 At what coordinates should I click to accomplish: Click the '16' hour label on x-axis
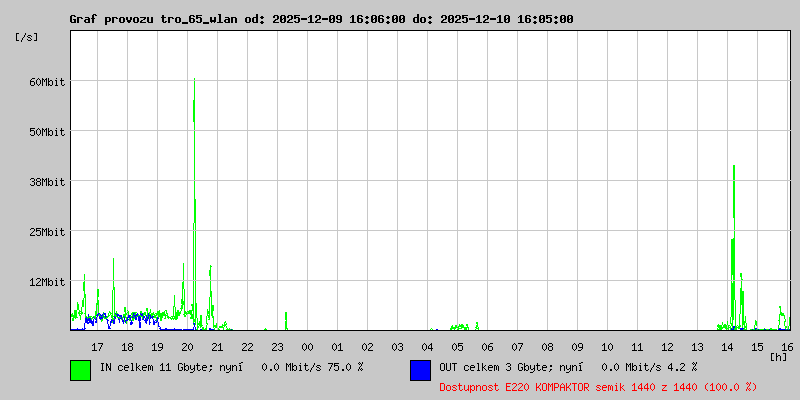pyautogui.click(x=787, y=347)
